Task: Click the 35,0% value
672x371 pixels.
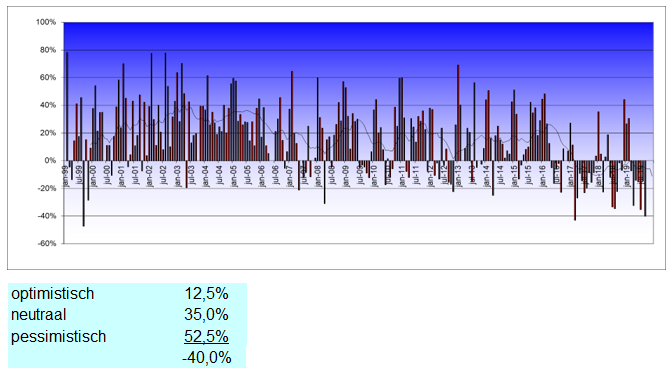Action: tap(206, 315)
